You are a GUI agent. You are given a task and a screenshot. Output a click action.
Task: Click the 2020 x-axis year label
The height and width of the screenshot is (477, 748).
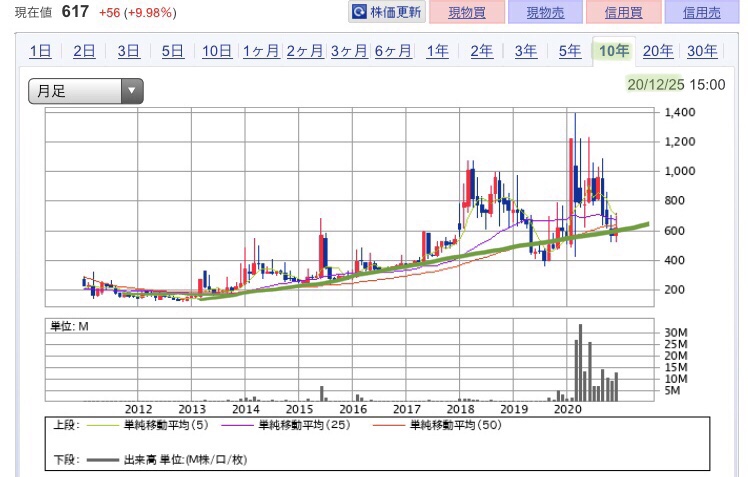[x=567, y=409]
